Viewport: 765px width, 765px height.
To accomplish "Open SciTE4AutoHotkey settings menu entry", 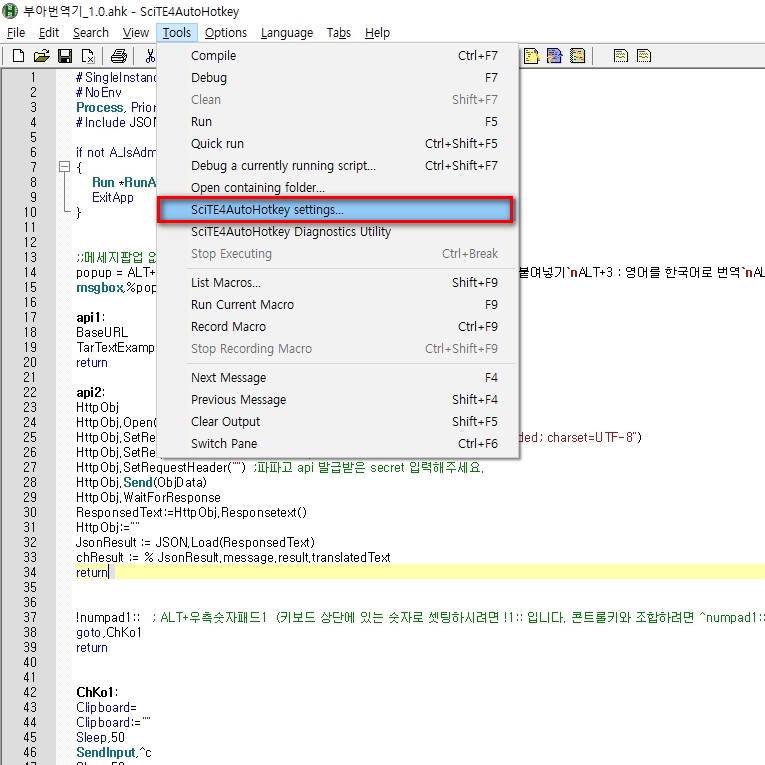I will [335, 210].
